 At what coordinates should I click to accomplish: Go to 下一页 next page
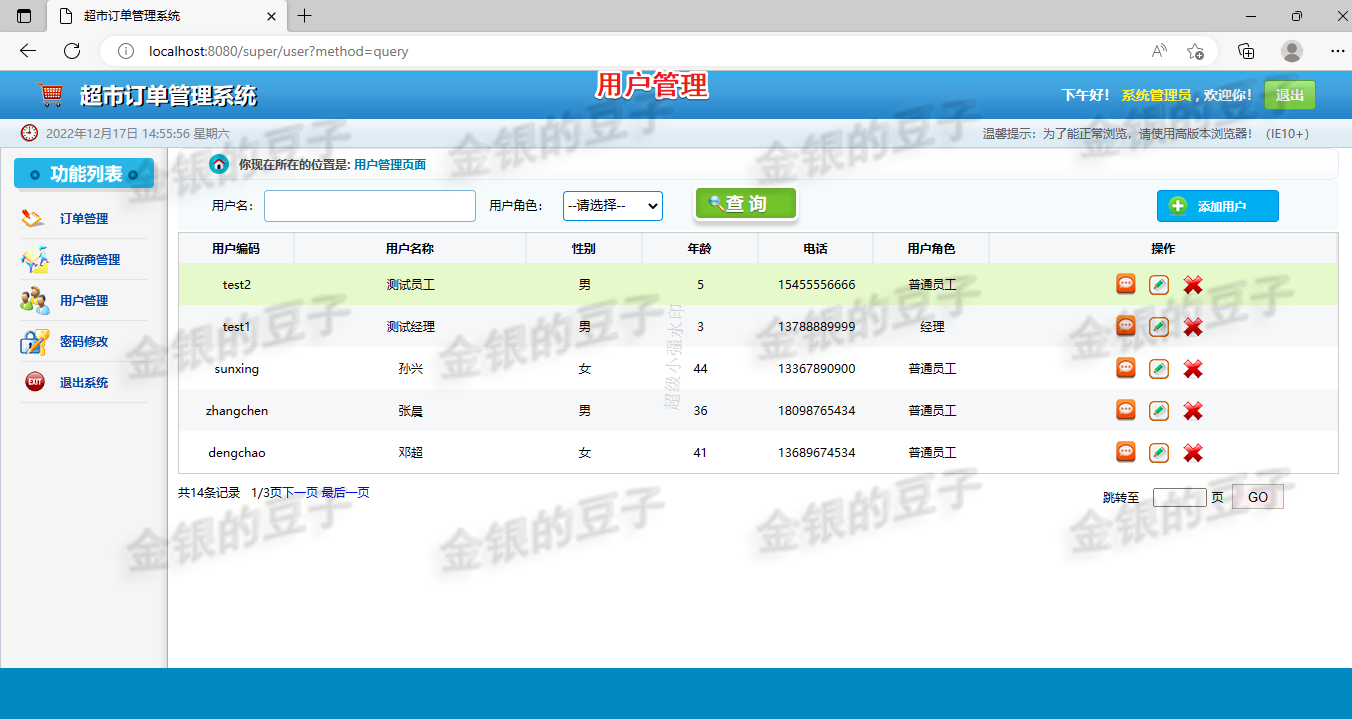coord(297,492)
